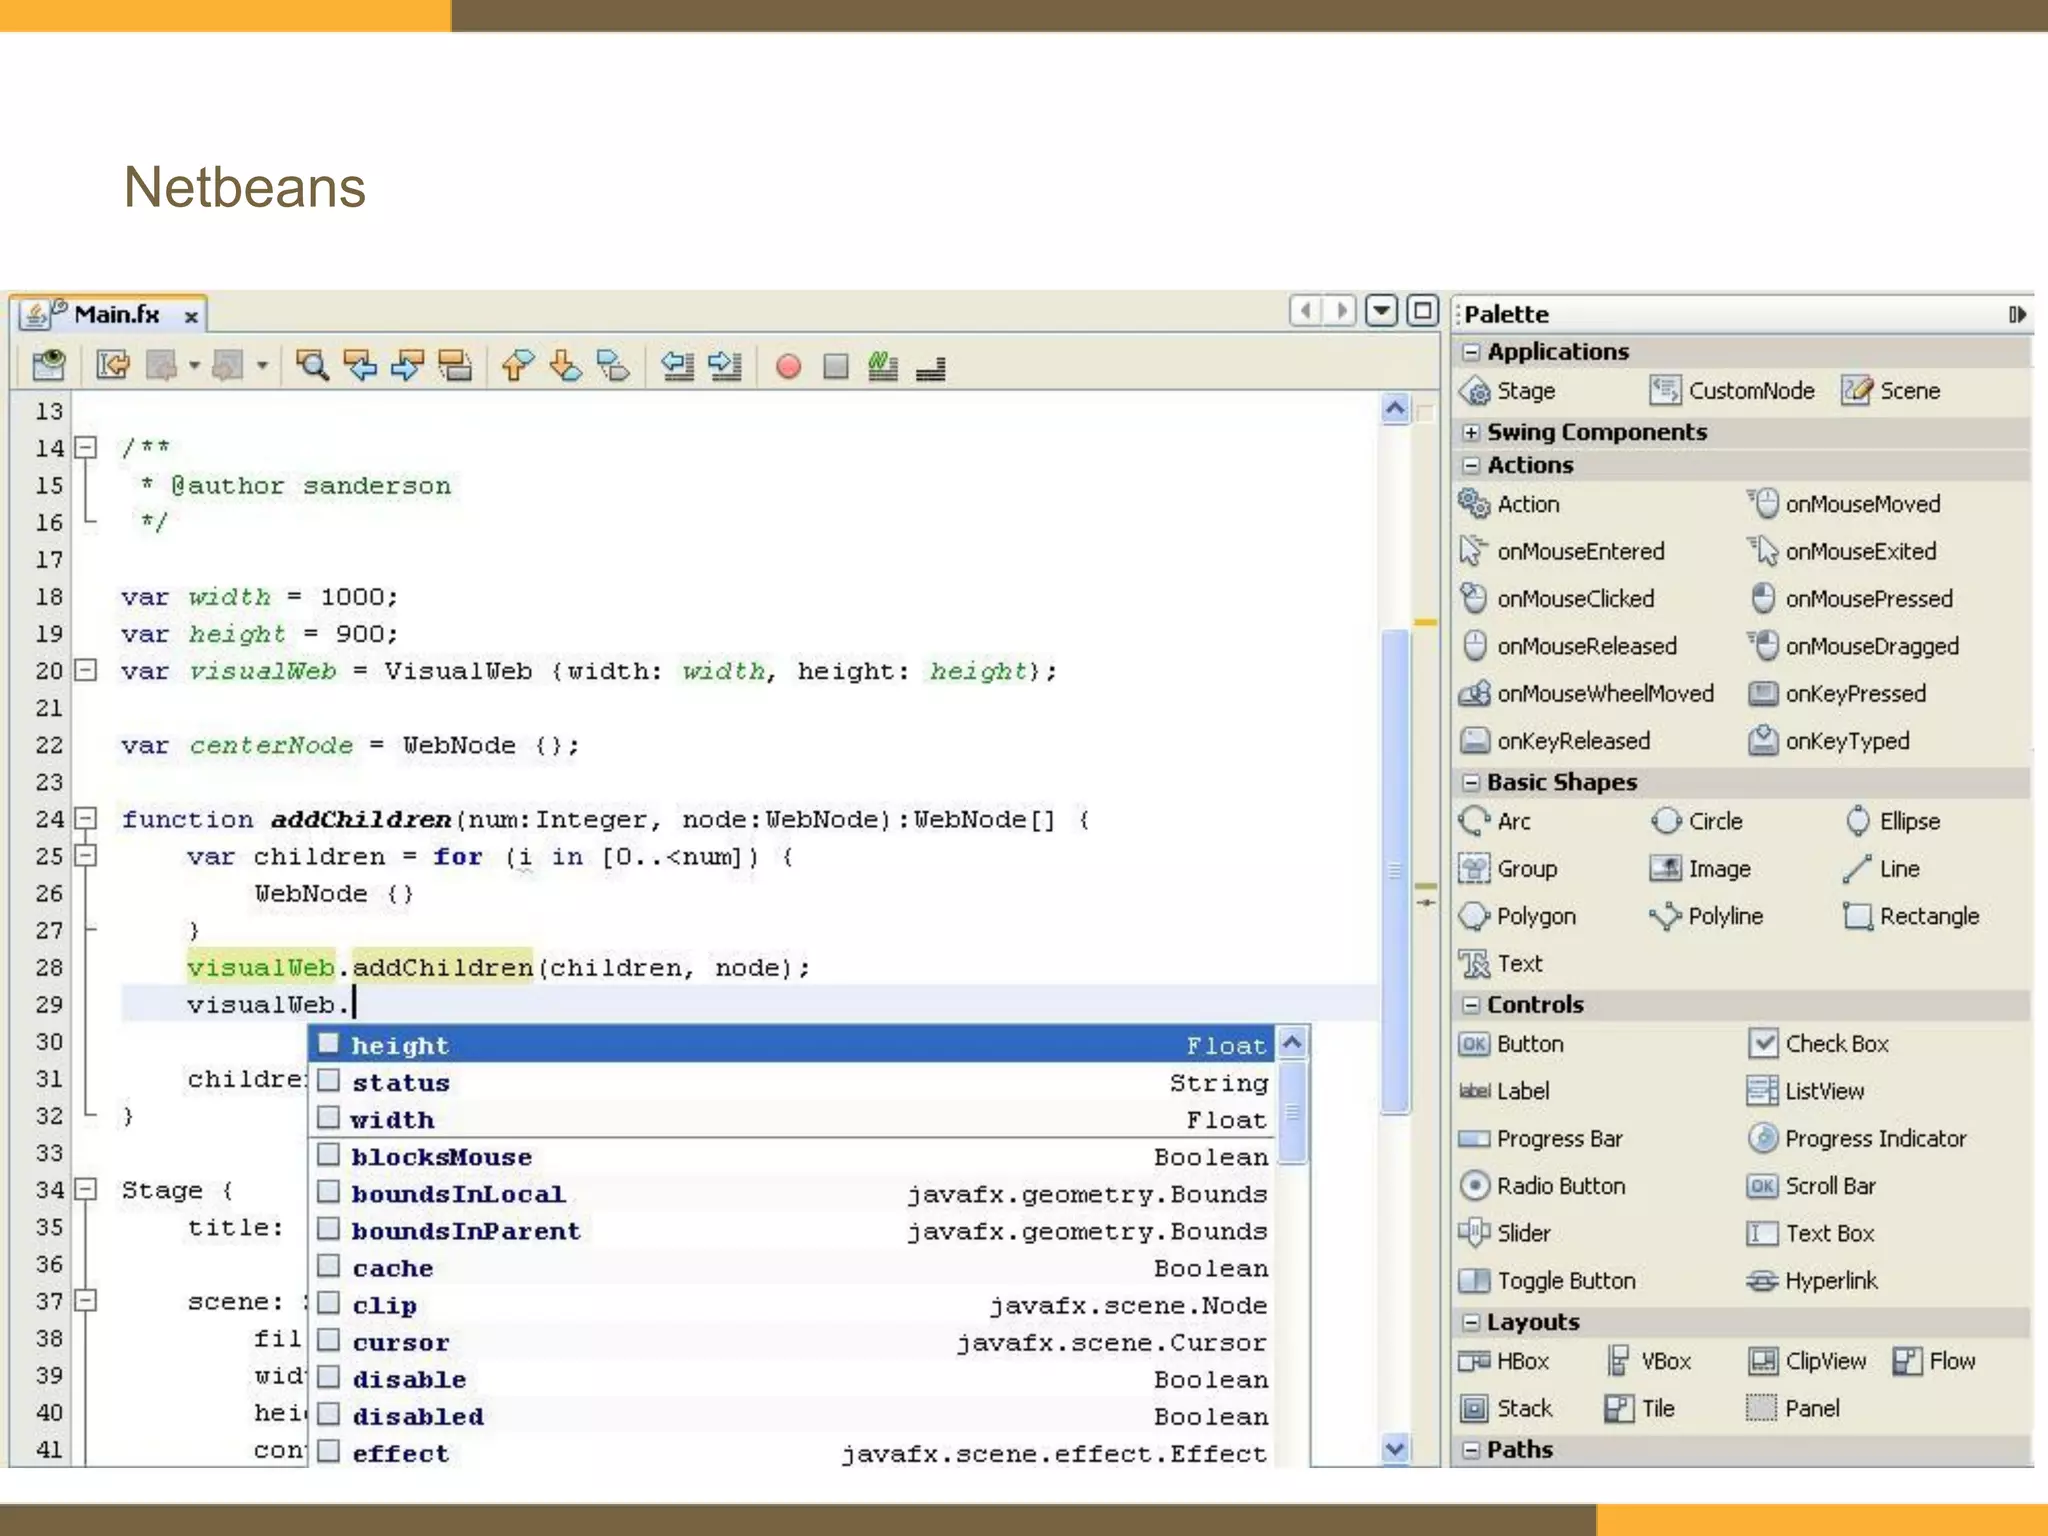2048x1536 pixels.
Task: Choose the Circle basic shape
Action: [x=1696, y=821]
